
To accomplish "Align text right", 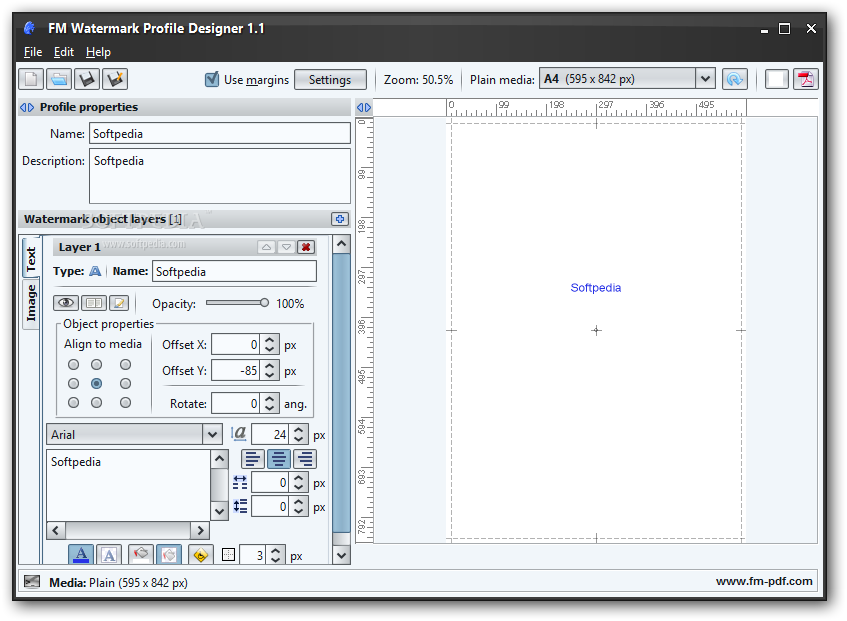I will [x=305, y=459].
